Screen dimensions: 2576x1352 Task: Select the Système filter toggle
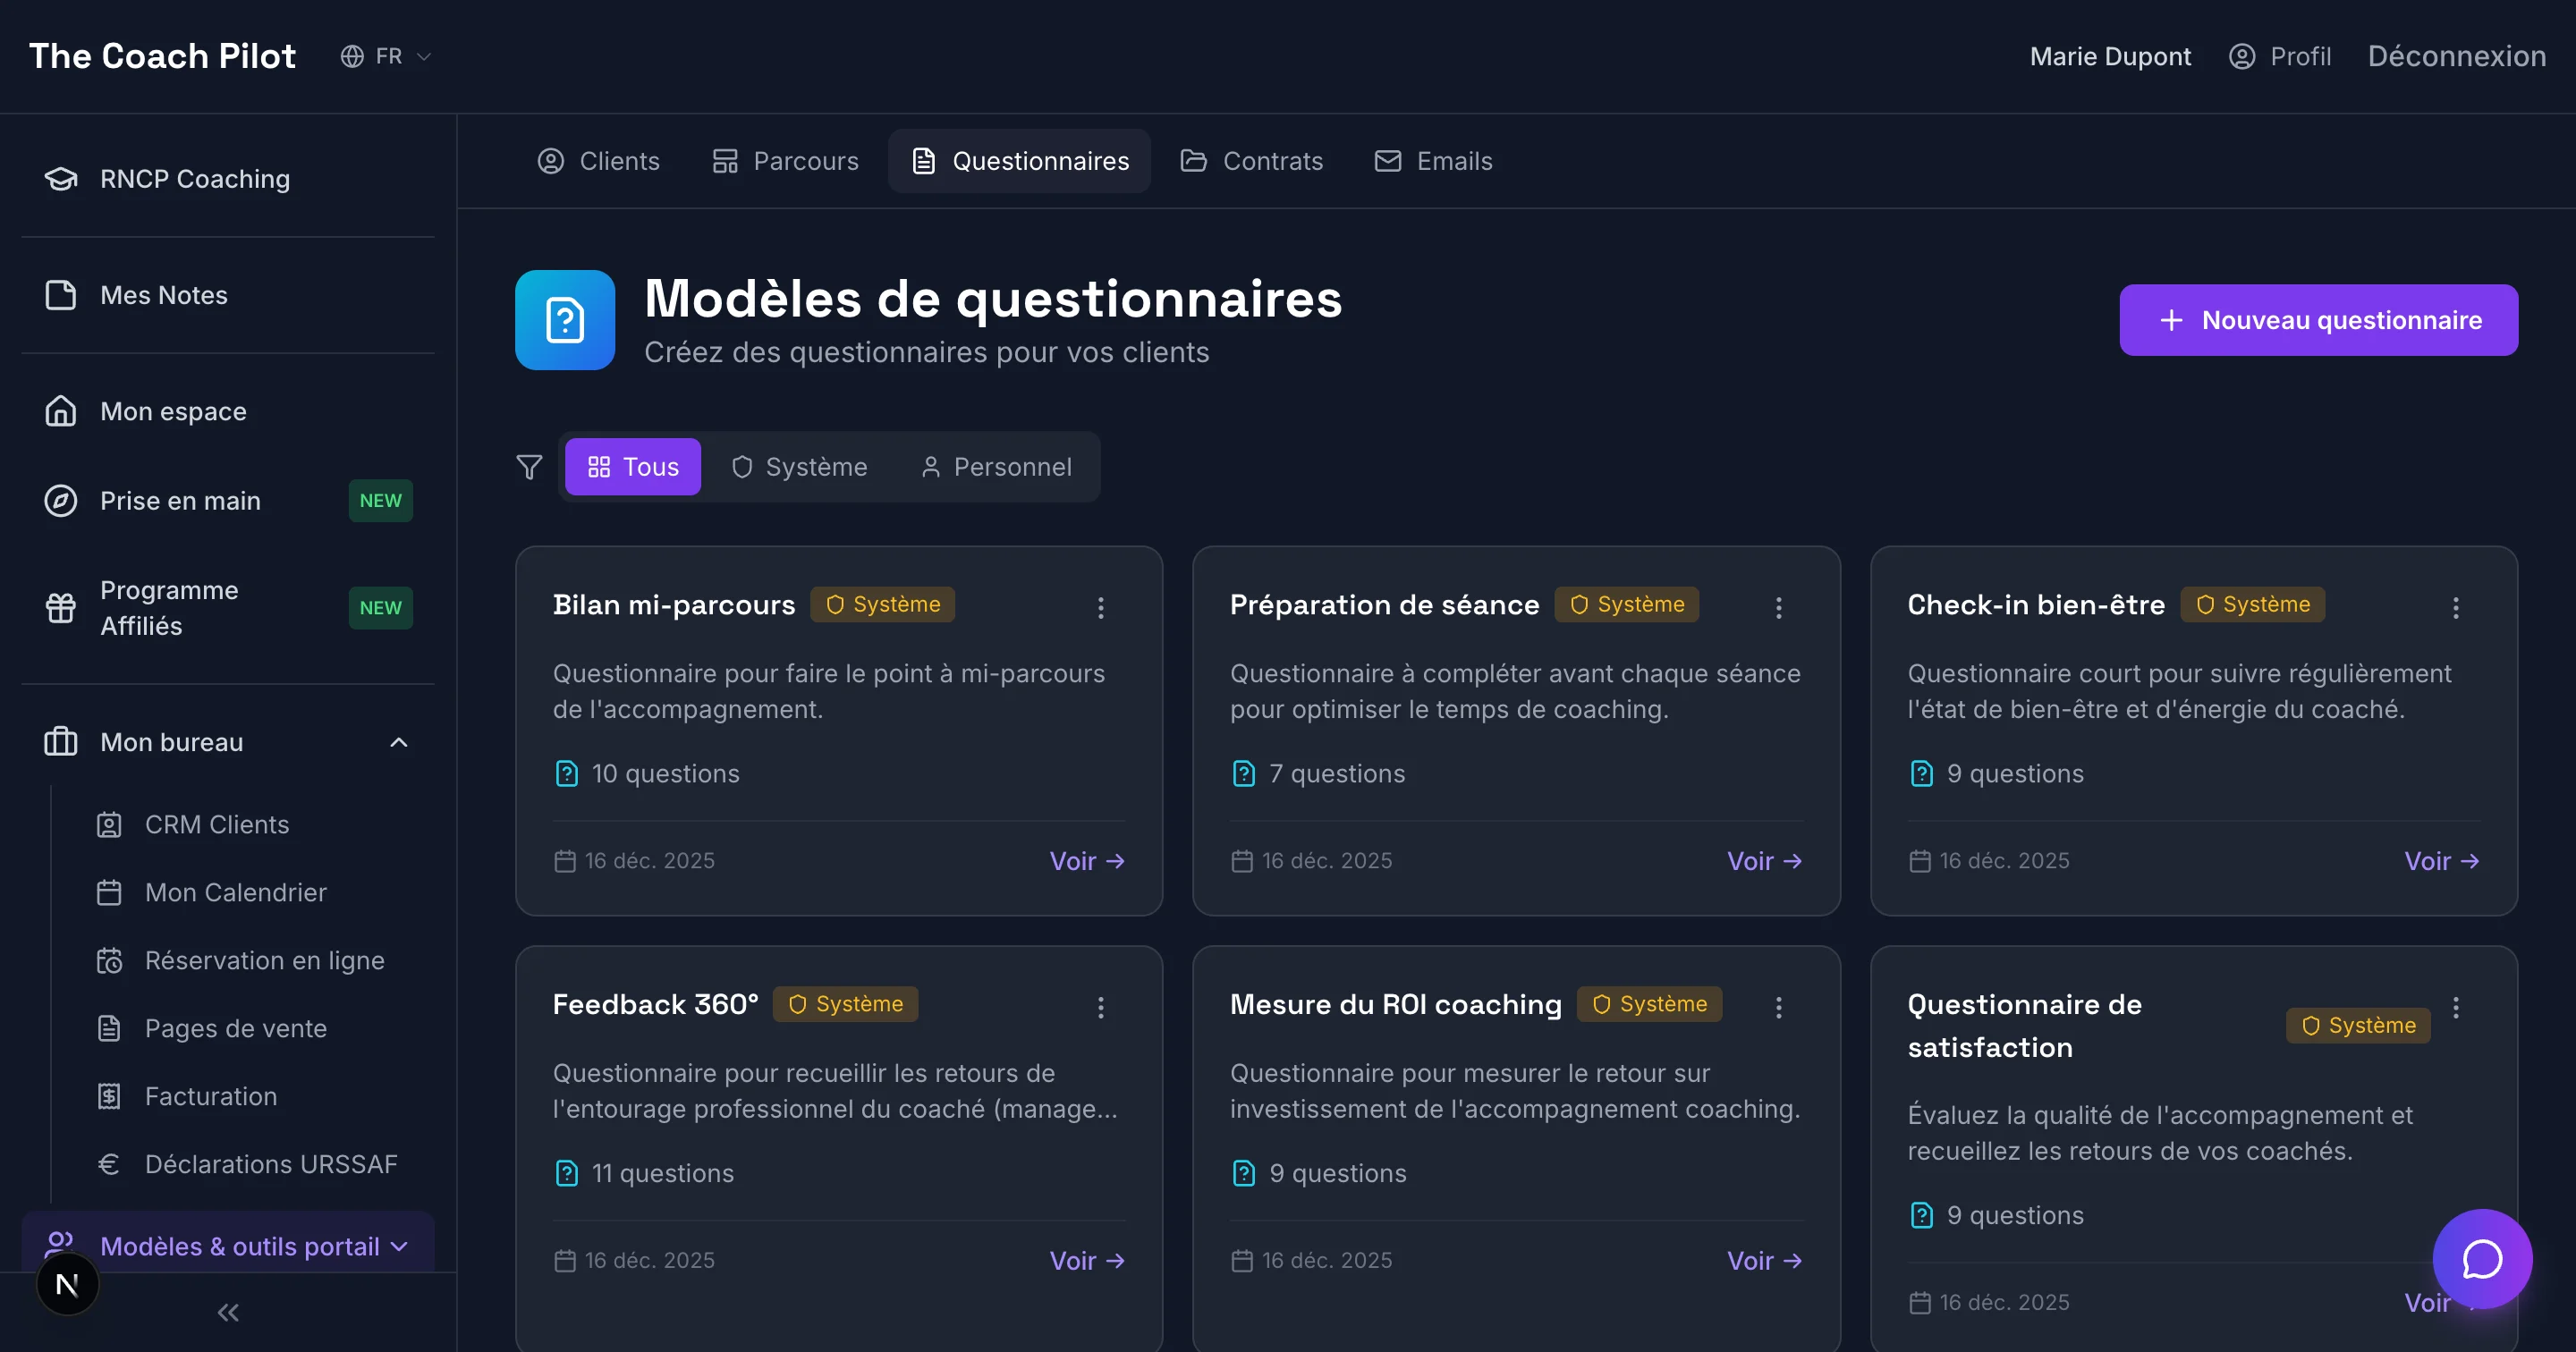(x=799, y=467)
